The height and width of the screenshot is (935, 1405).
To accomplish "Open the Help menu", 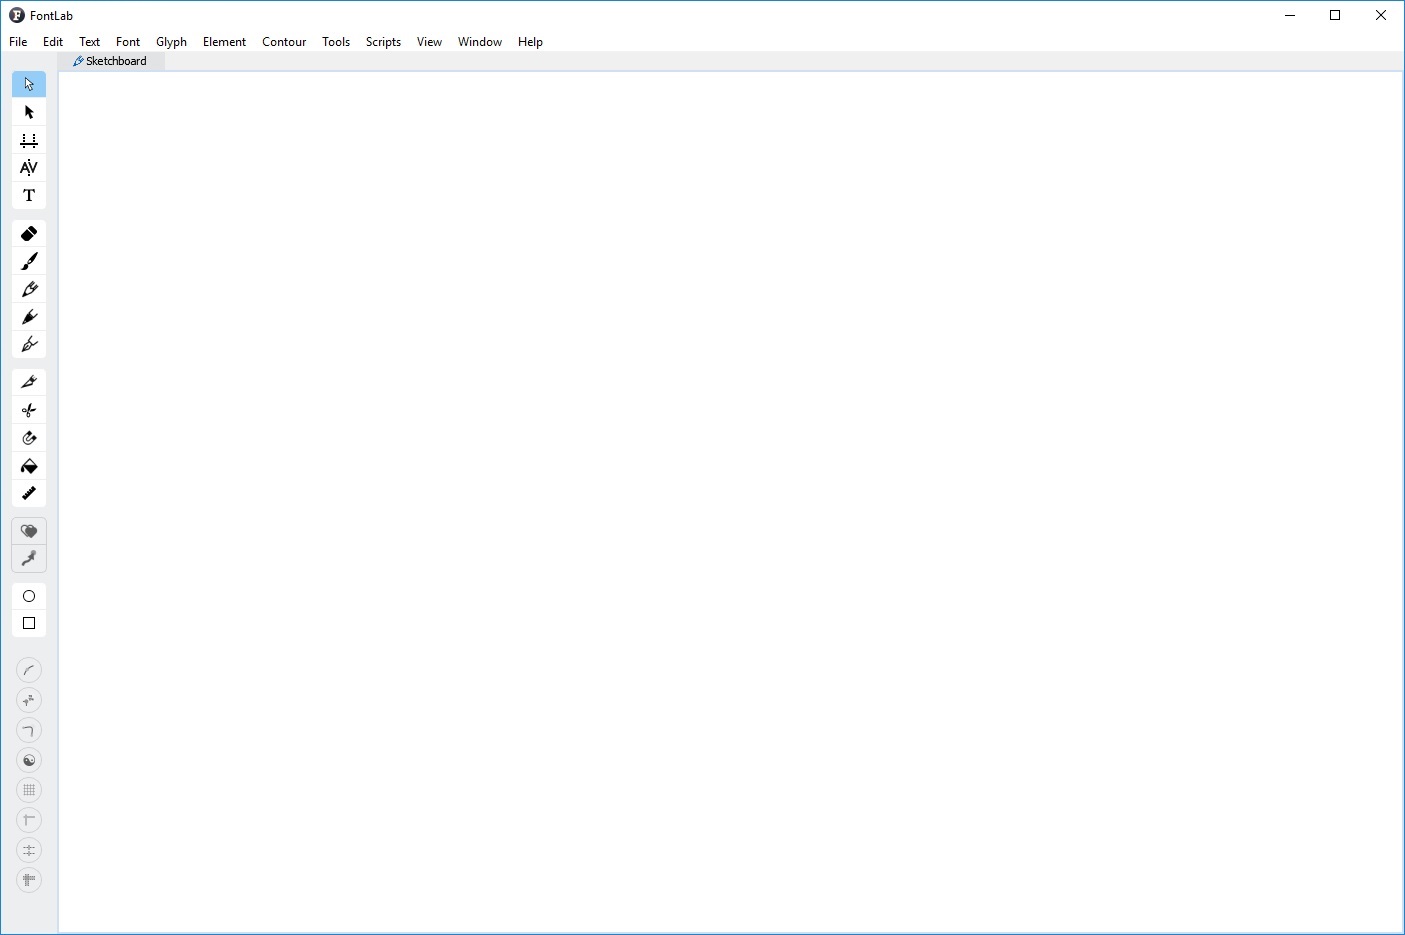I will pyautogui.click(x=530, y=42).
